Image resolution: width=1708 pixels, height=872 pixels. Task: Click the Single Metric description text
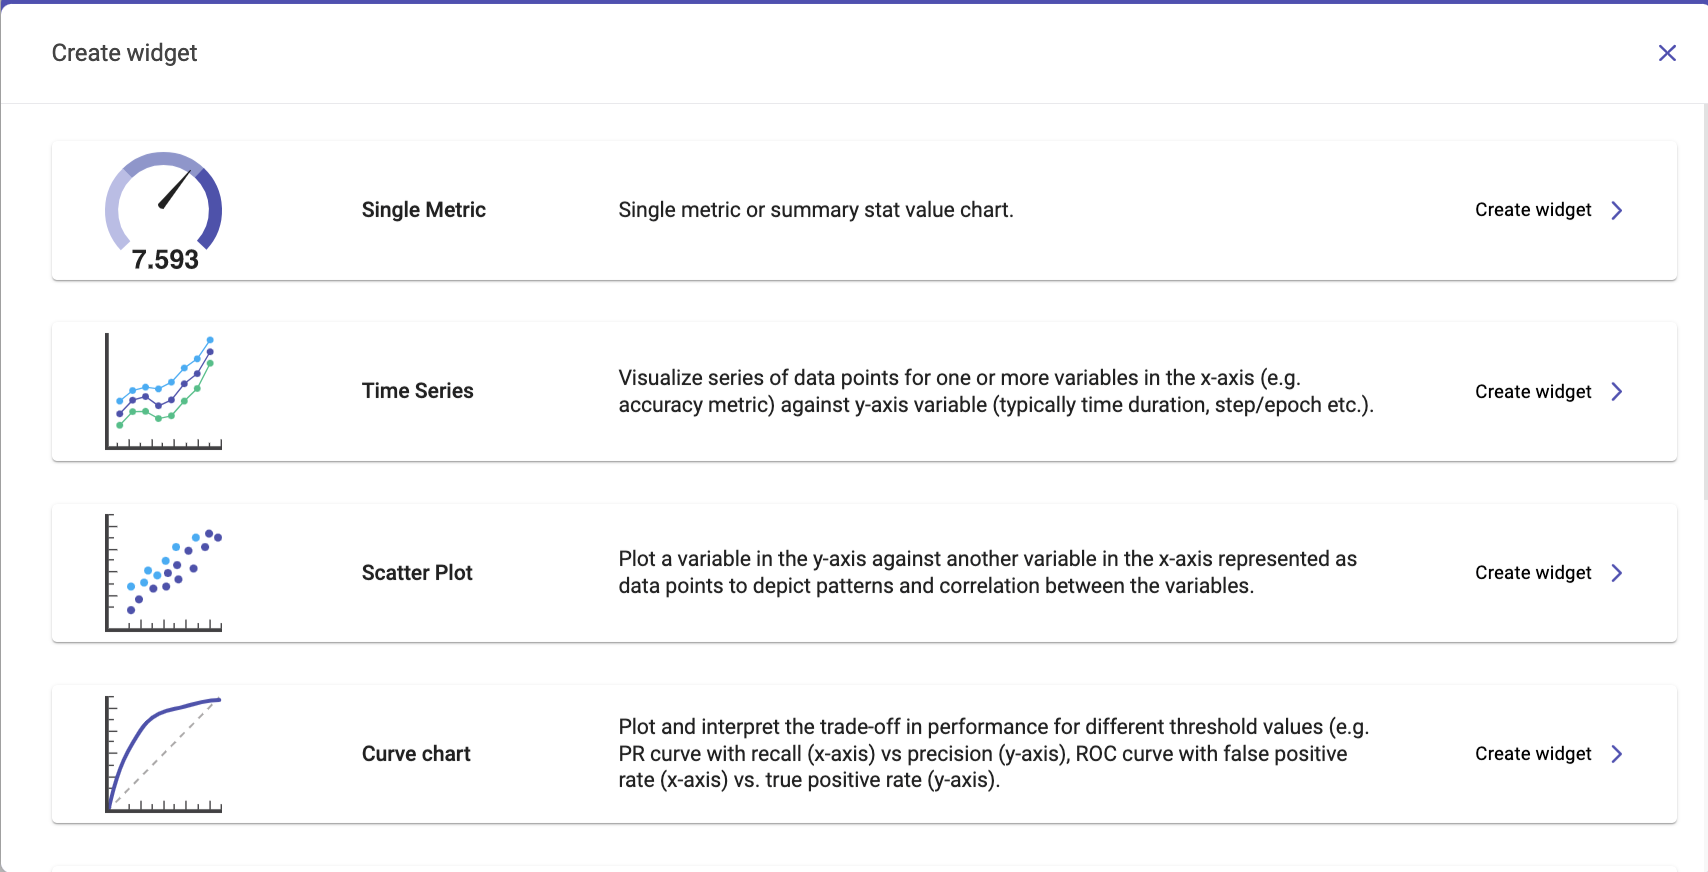[815, 210]
